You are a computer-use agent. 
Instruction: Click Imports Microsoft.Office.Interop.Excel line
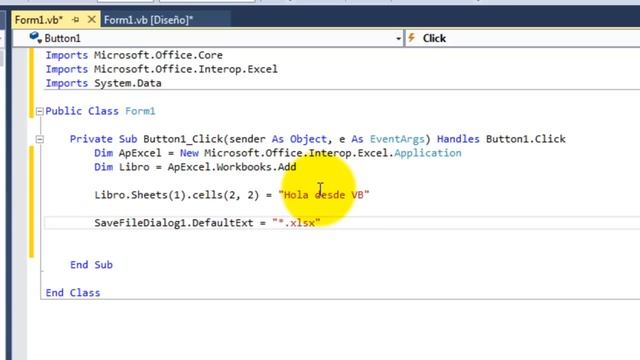(x=161, y=69)
